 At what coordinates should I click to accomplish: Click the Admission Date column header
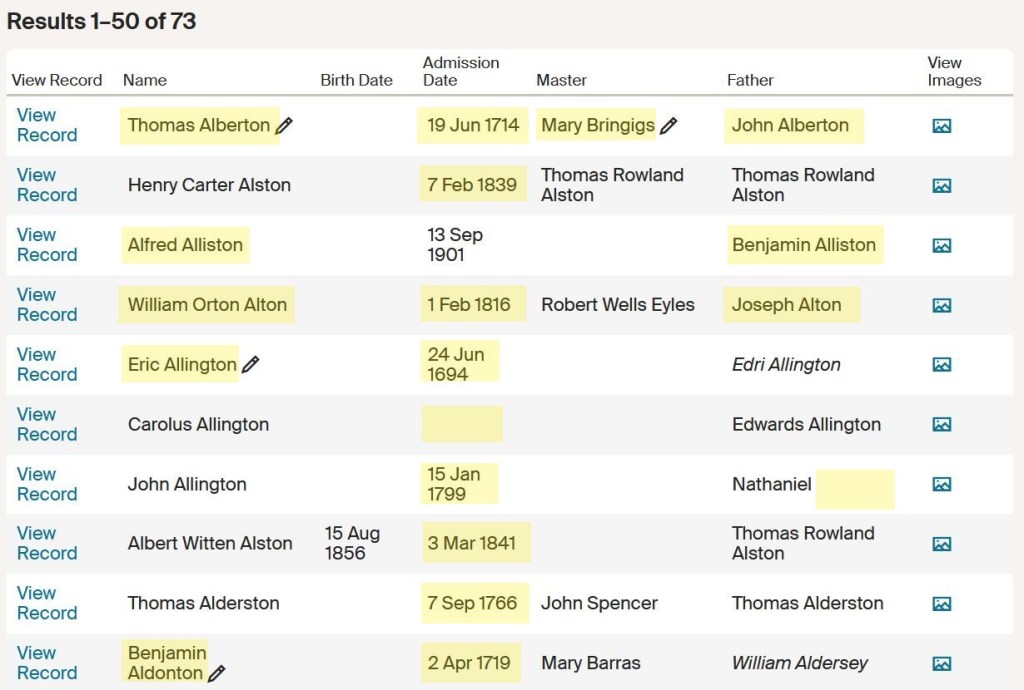(x=460, y=71)
